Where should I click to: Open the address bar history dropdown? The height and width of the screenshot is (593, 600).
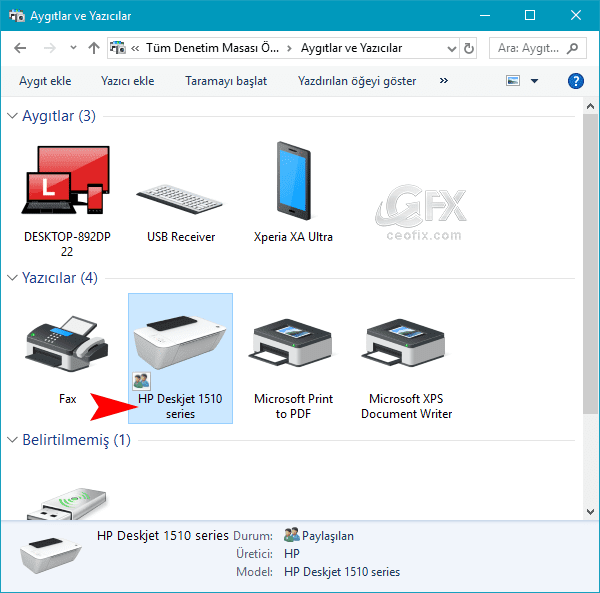point(452,49)
